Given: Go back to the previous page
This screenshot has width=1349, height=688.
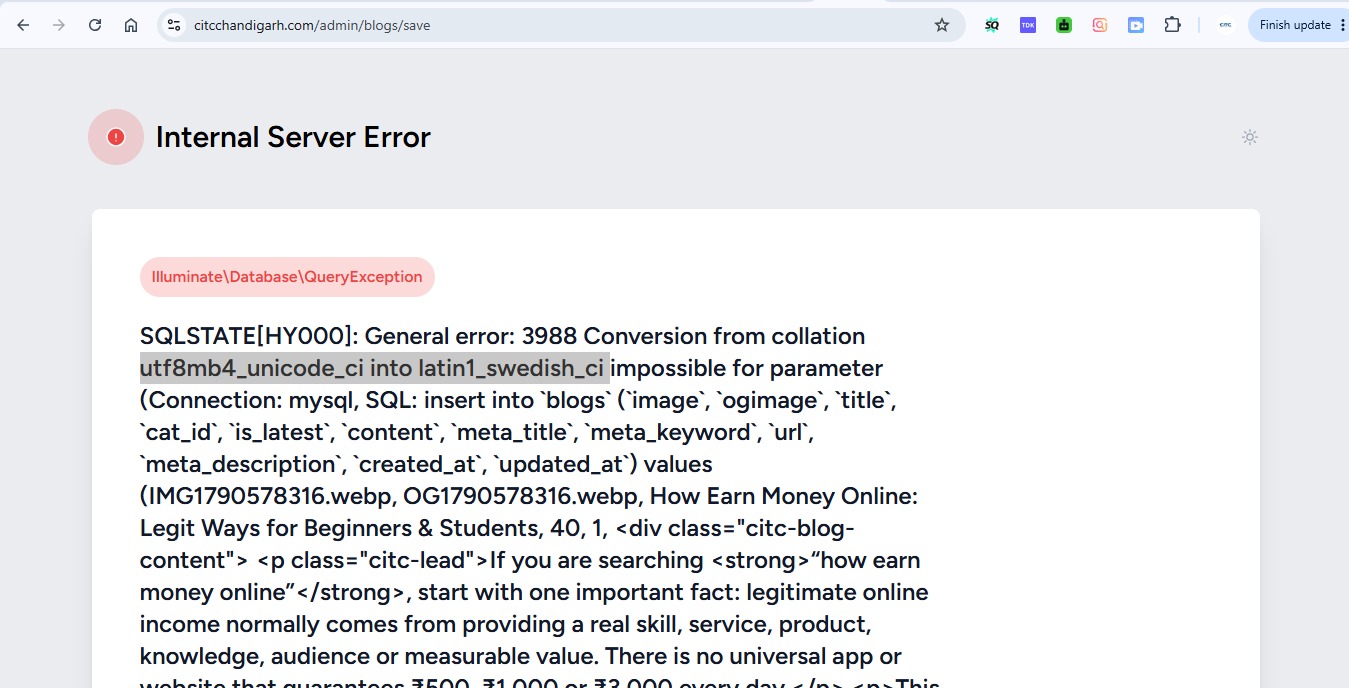Looking at the screenshot, I should [x=23, y=25].
